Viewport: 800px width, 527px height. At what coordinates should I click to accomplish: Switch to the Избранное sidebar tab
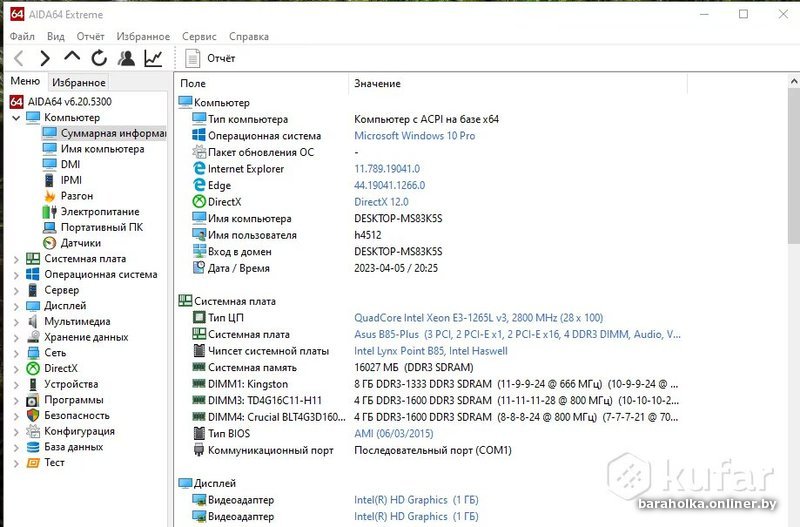click(78, 83)
